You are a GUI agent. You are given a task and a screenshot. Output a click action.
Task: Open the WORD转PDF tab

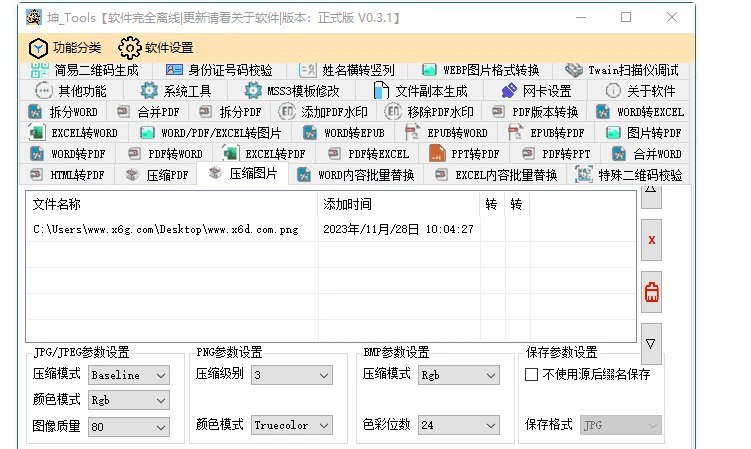[x=68, y=154]
